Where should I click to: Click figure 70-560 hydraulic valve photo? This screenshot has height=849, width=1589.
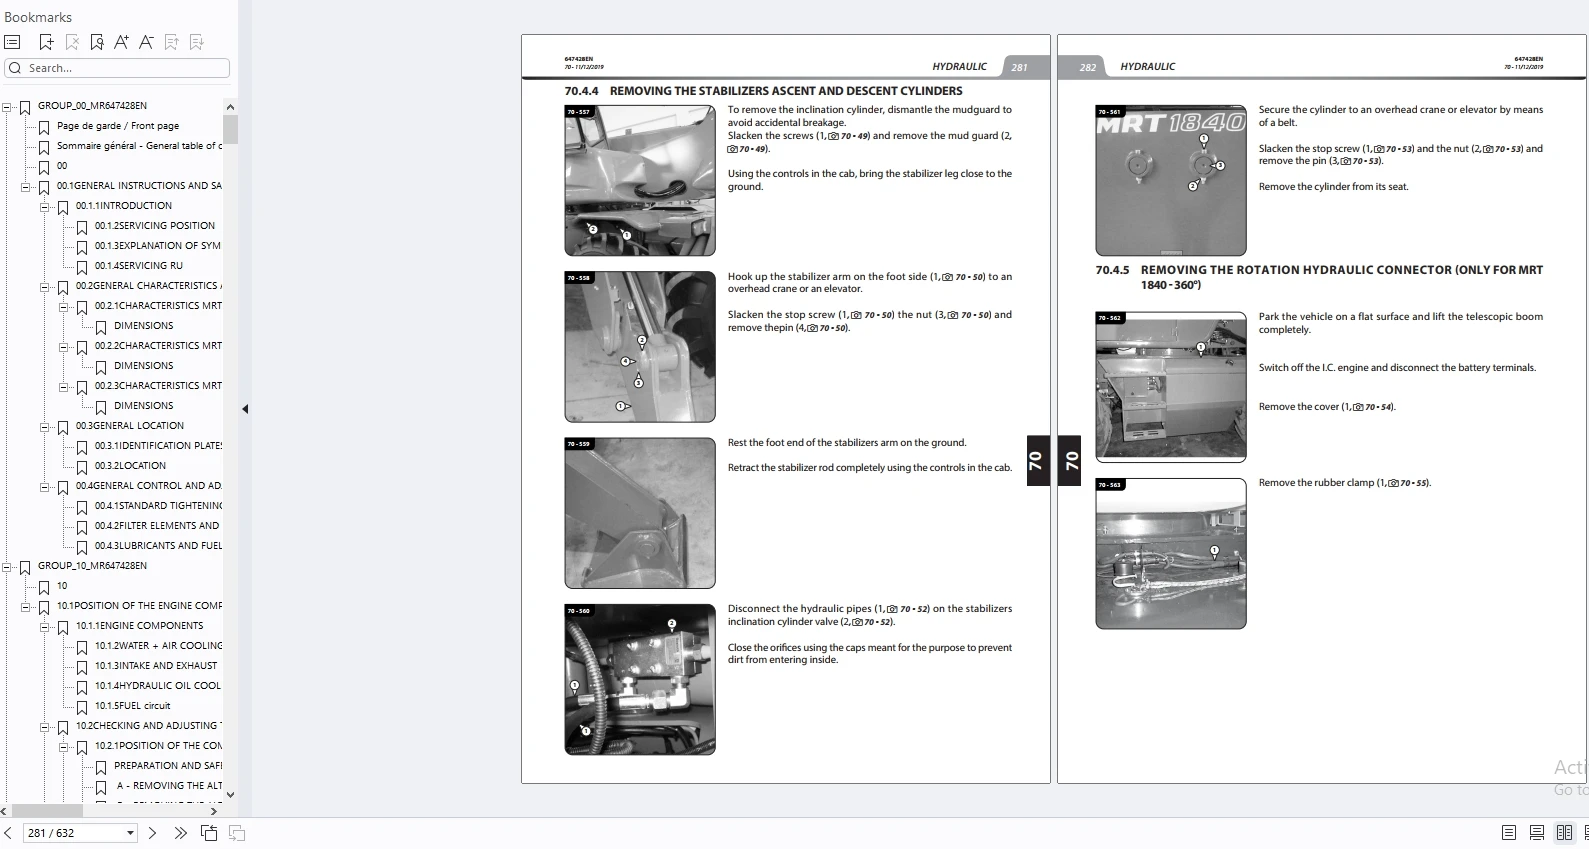(640, 679)
